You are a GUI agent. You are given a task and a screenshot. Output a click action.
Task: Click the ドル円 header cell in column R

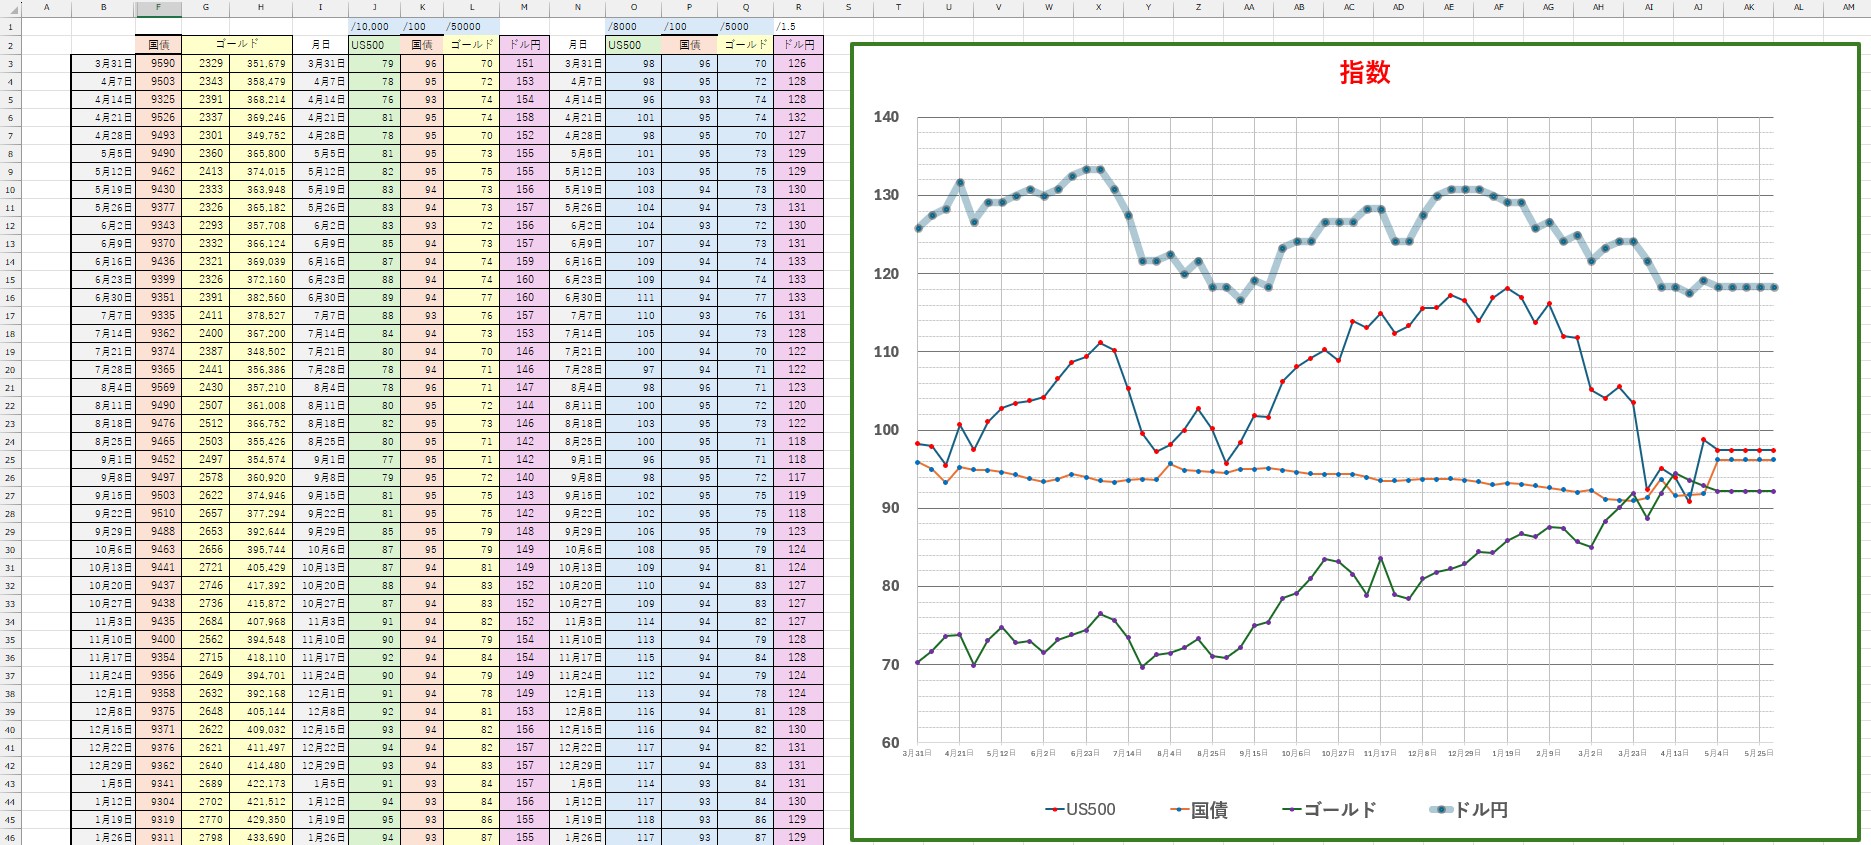pyautogui.click(x=798, y=45)
